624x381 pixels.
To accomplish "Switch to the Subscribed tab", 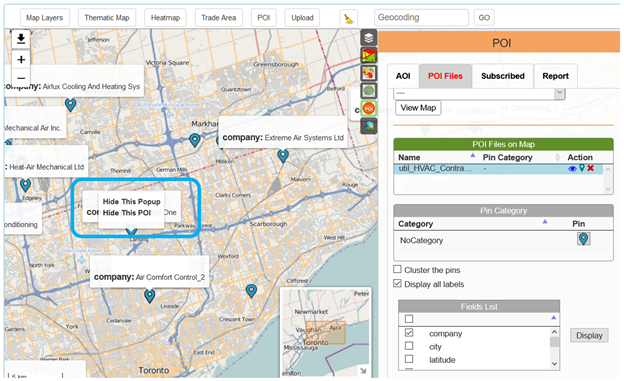I will point(503,76).
